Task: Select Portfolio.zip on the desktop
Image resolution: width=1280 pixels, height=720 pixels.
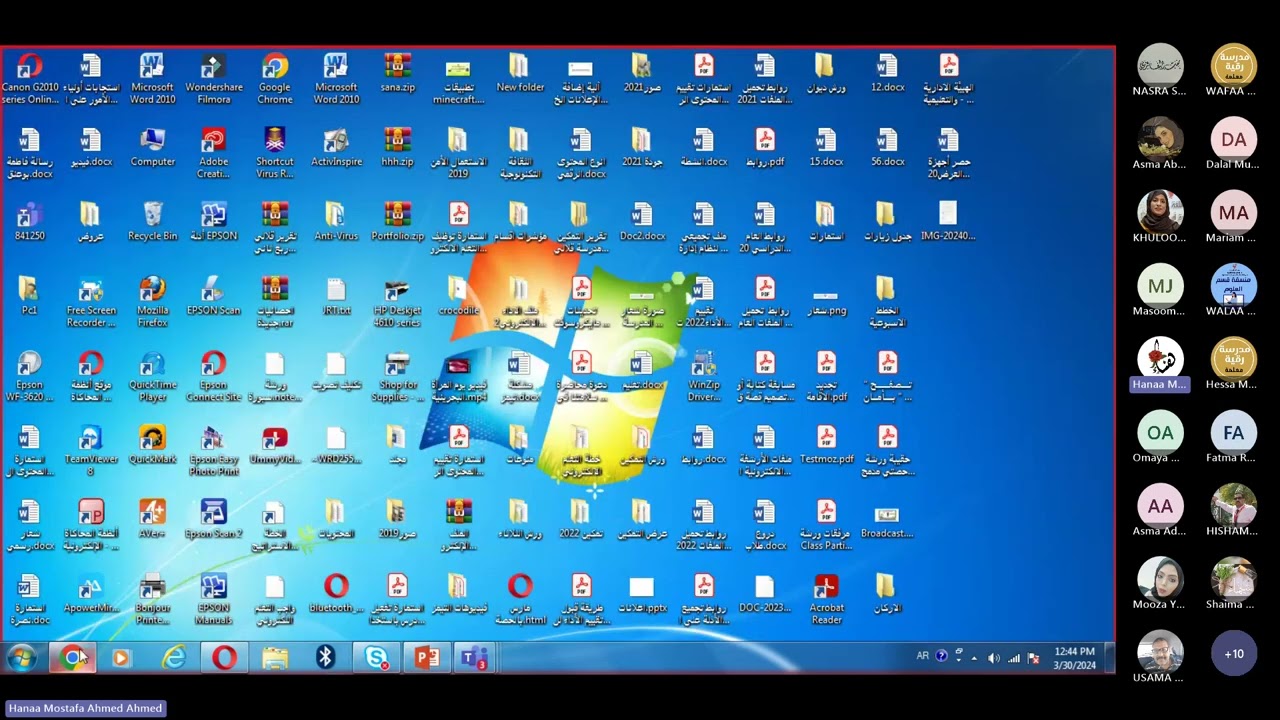Action: pyautogui.click(x=397, y=221)
